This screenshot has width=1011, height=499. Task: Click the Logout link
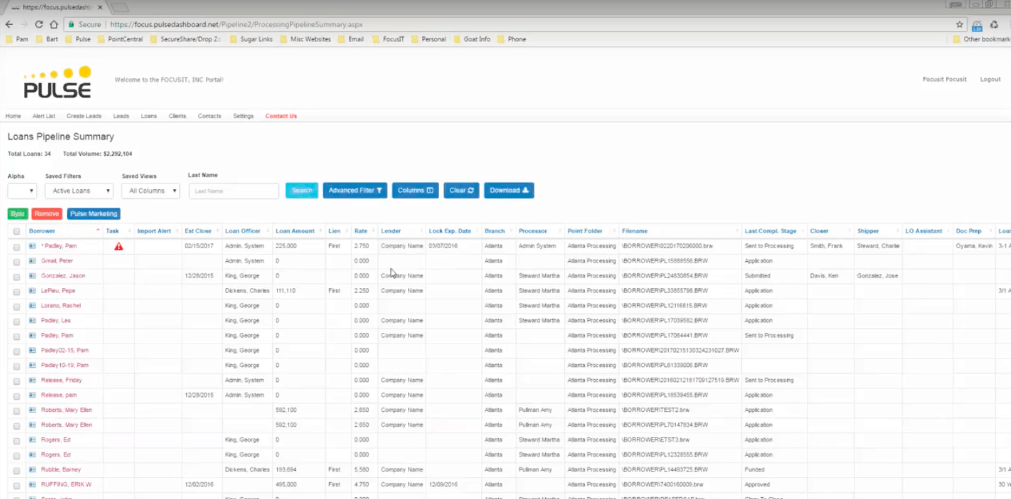coord(990,79)
